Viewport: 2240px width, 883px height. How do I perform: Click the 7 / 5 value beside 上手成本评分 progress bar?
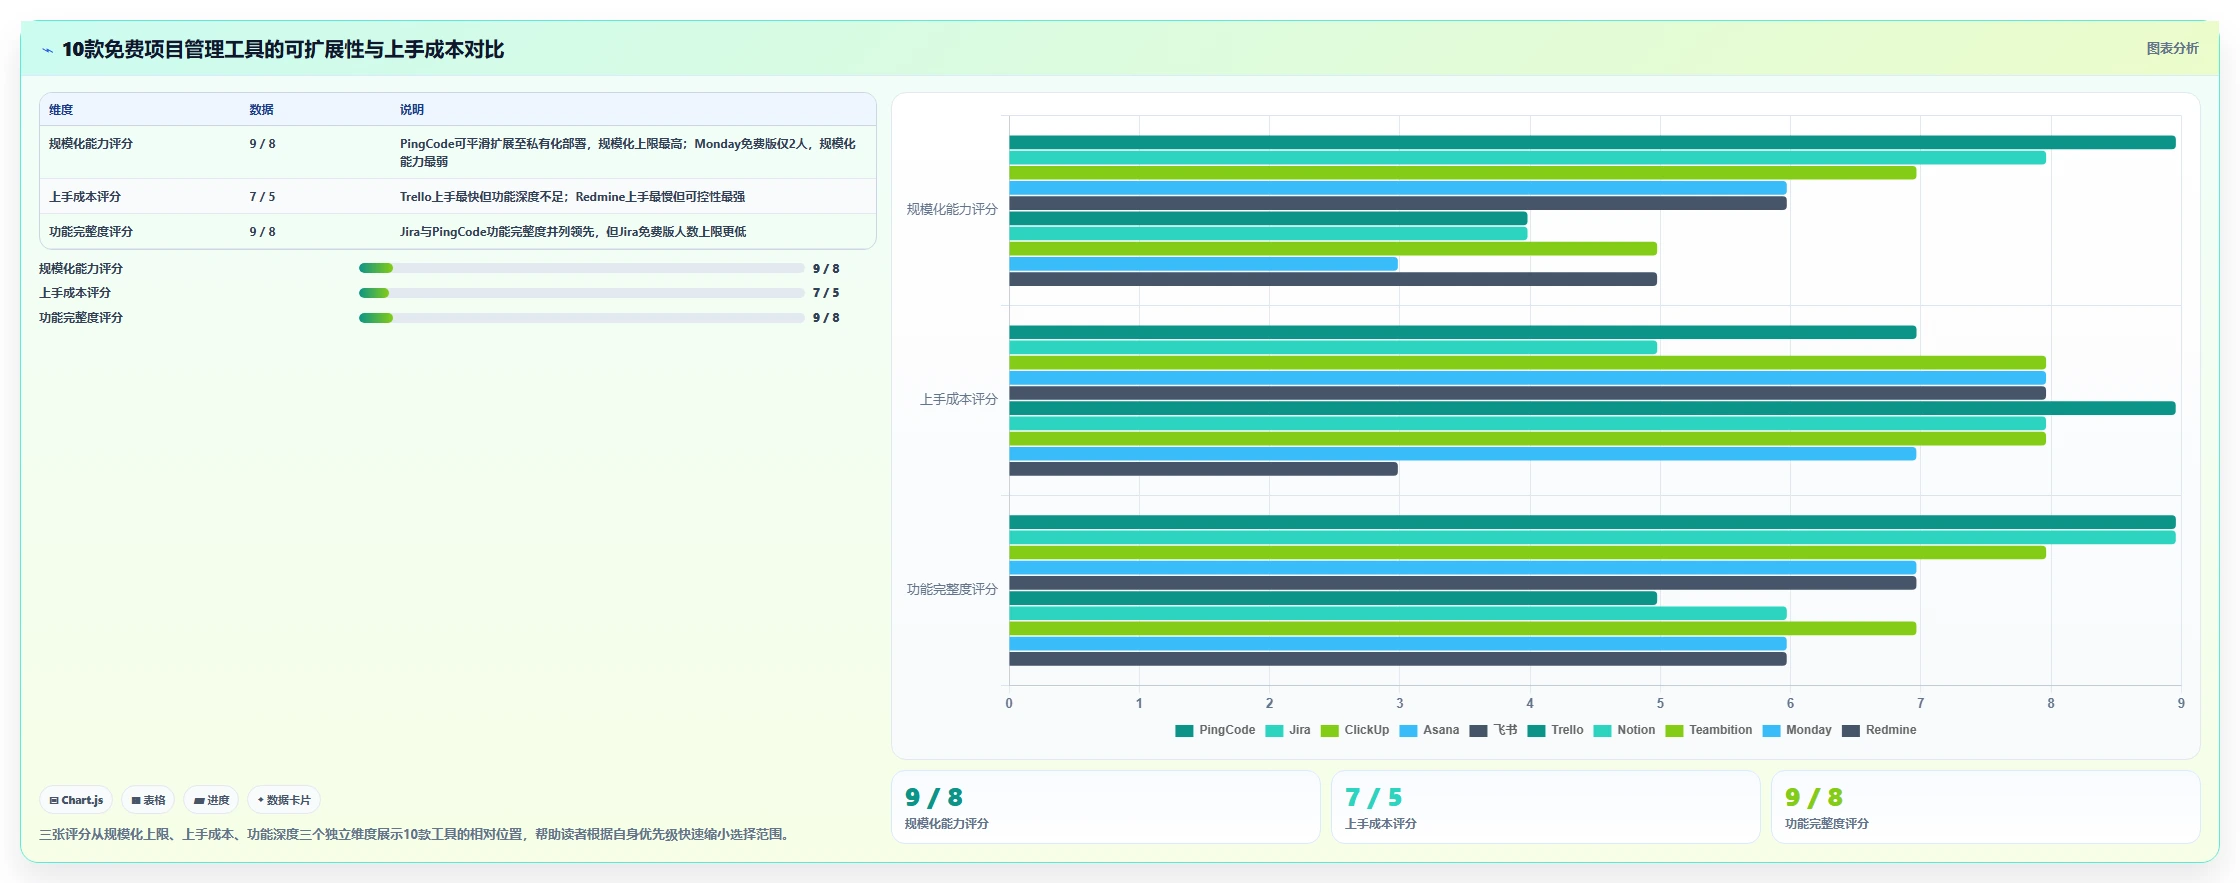click(826, 293)
